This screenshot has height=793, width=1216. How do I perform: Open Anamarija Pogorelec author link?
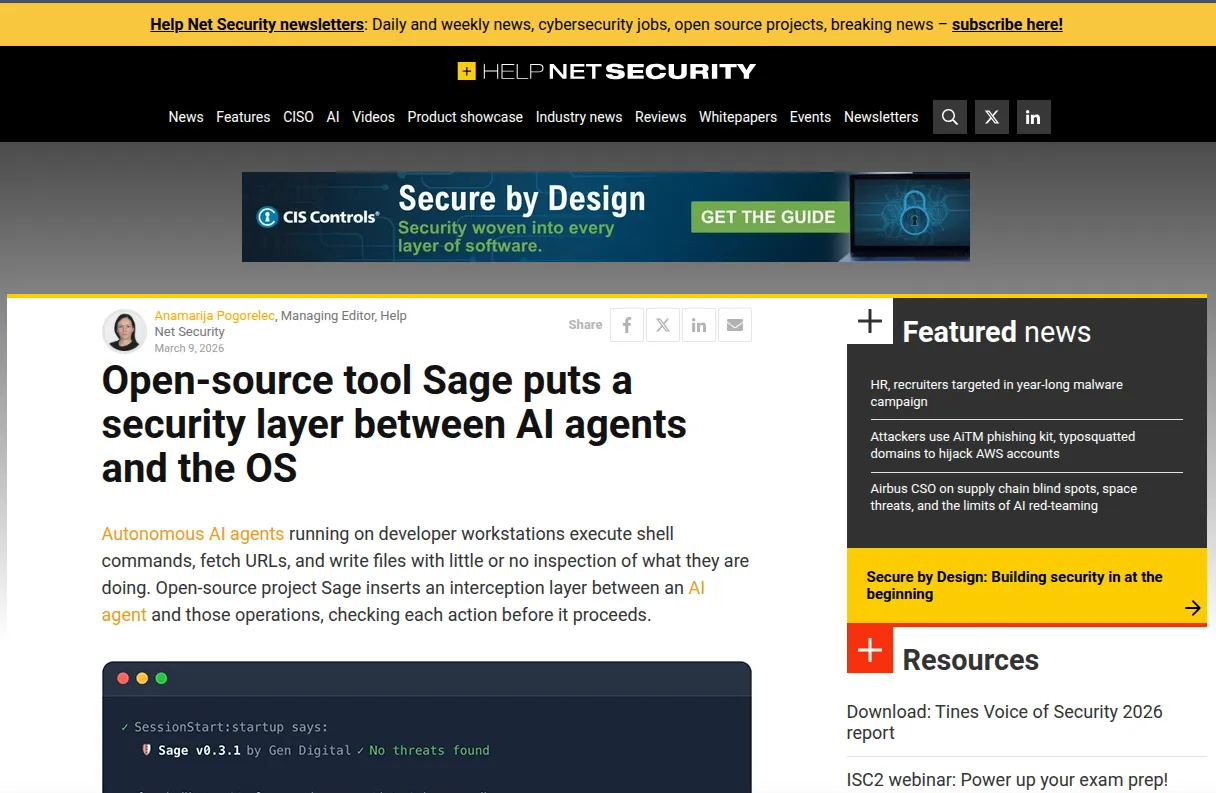click(x=215, y=315)
